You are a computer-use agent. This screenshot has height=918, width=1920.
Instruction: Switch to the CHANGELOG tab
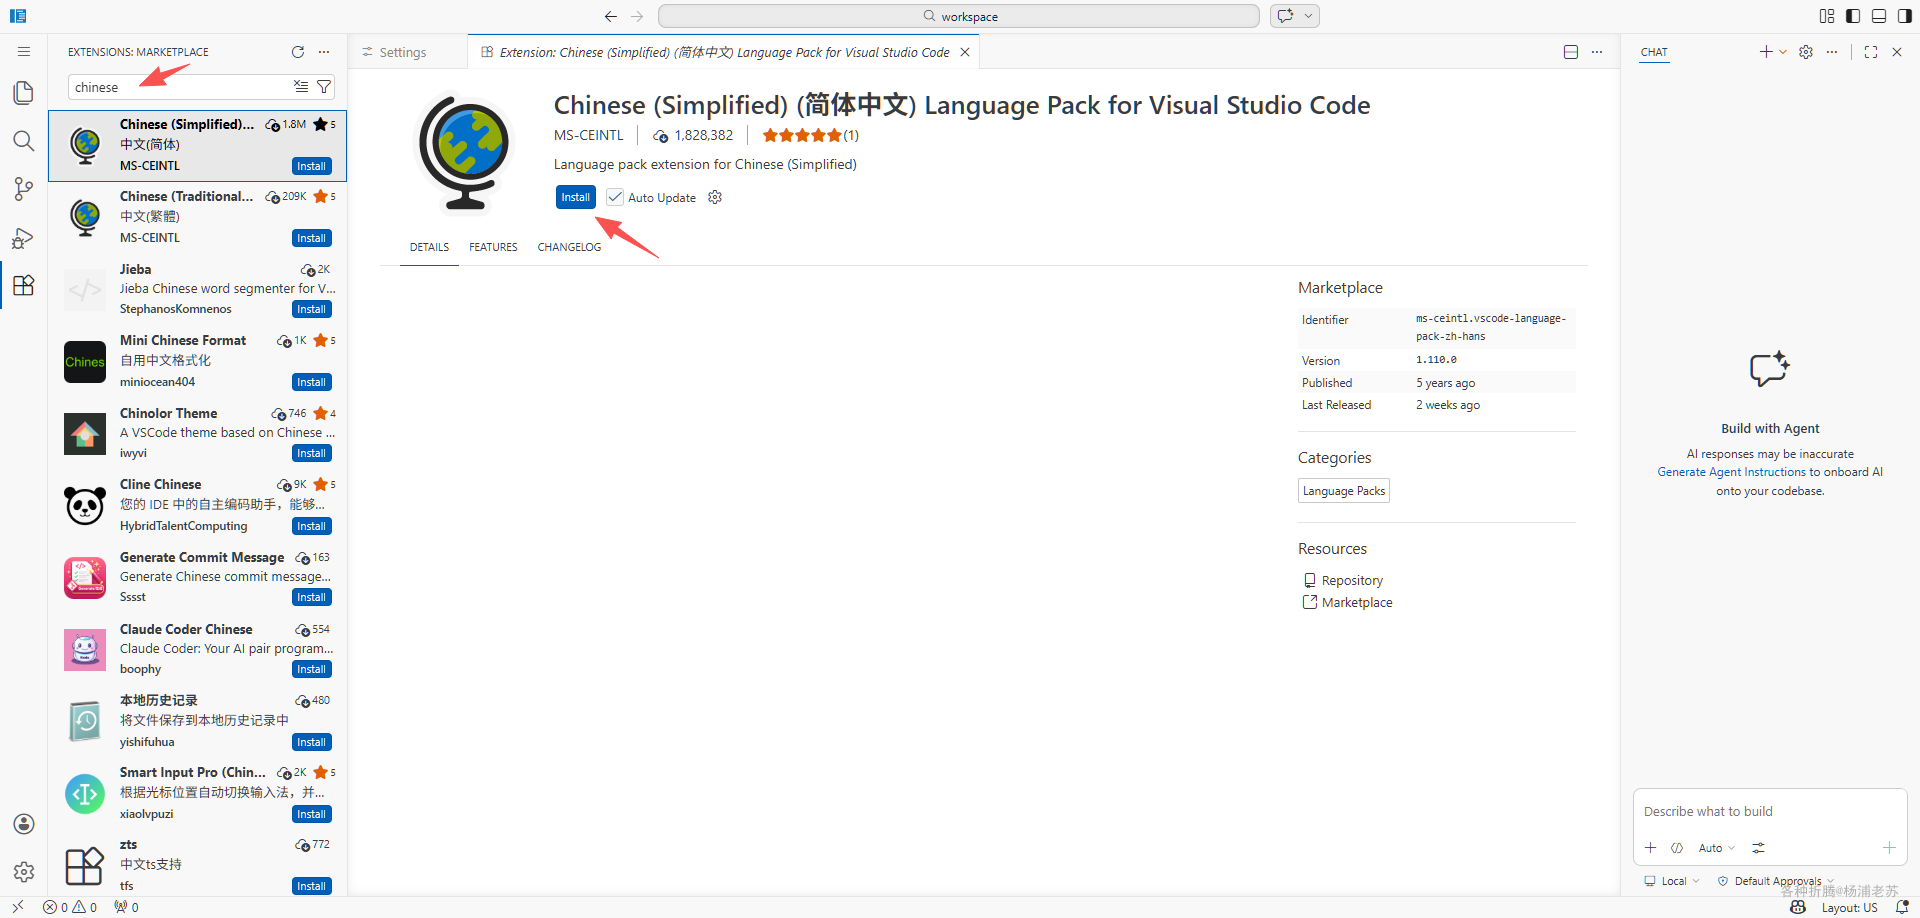pyautogui.click(x=569, y=247)
